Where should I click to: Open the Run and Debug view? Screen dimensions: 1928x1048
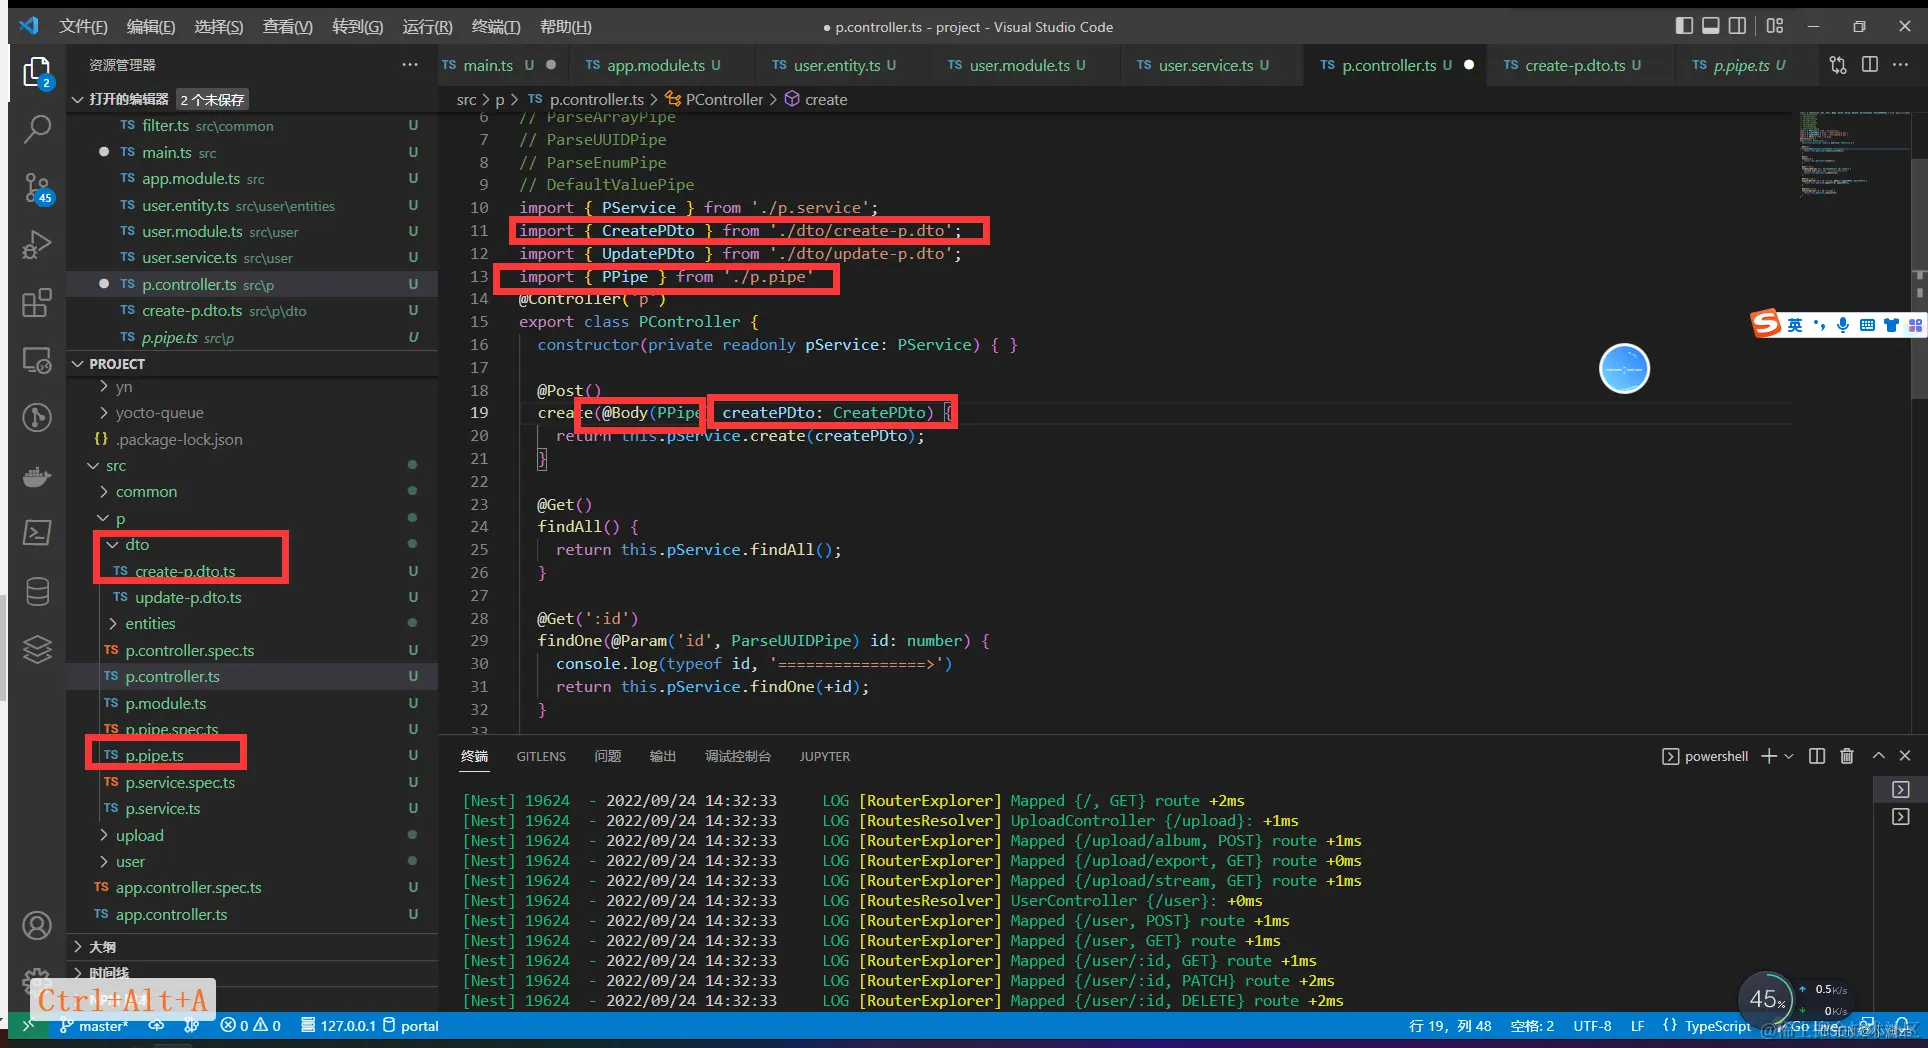coord(37,244)
